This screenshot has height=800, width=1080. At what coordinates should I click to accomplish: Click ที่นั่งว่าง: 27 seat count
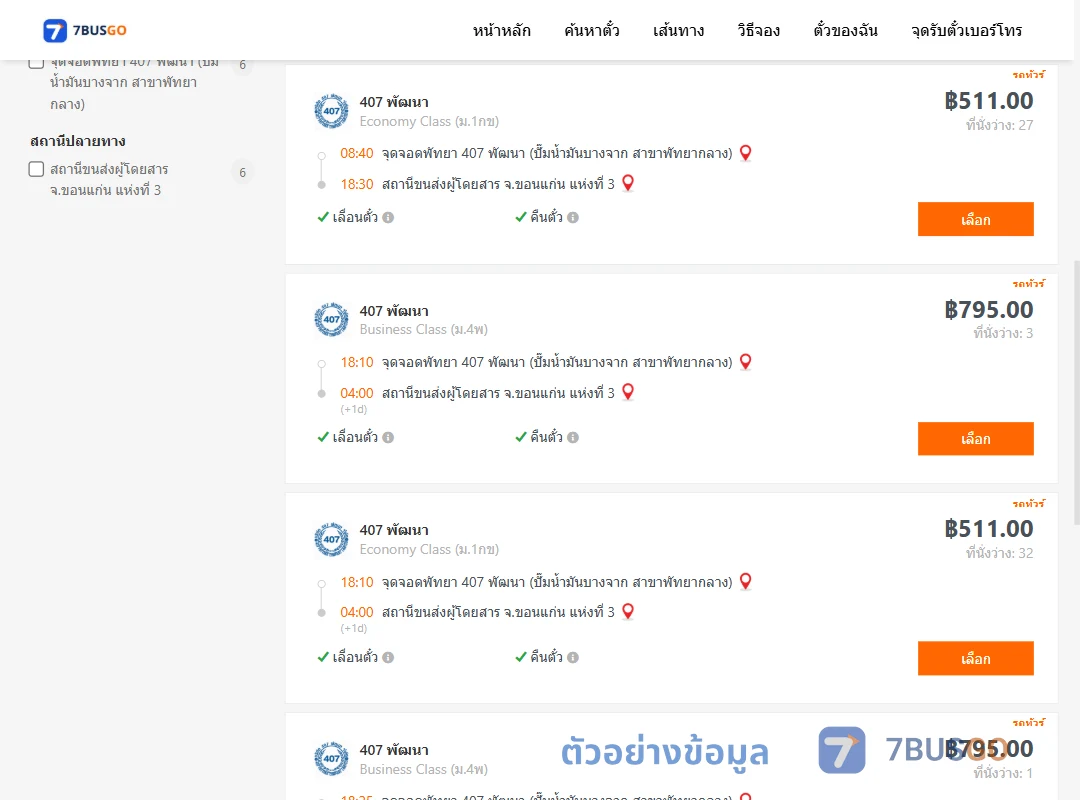tap(999, 125)
